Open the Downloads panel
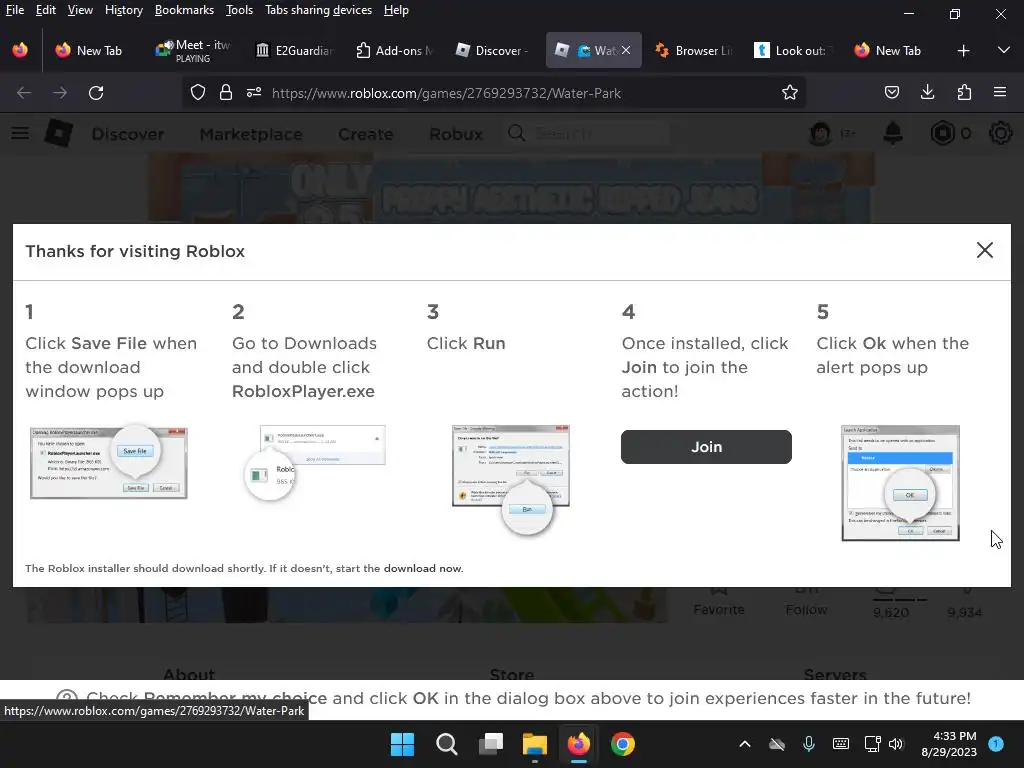The image size is (1024, 768). pyautogui.click(x=927, y=93)
